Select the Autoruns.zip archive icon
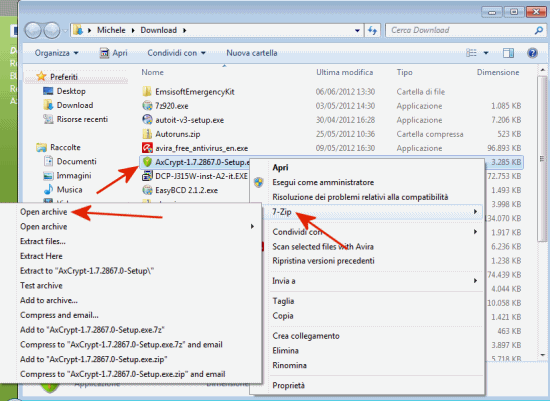This screenshot has height=401, width=550. point(147,134)
